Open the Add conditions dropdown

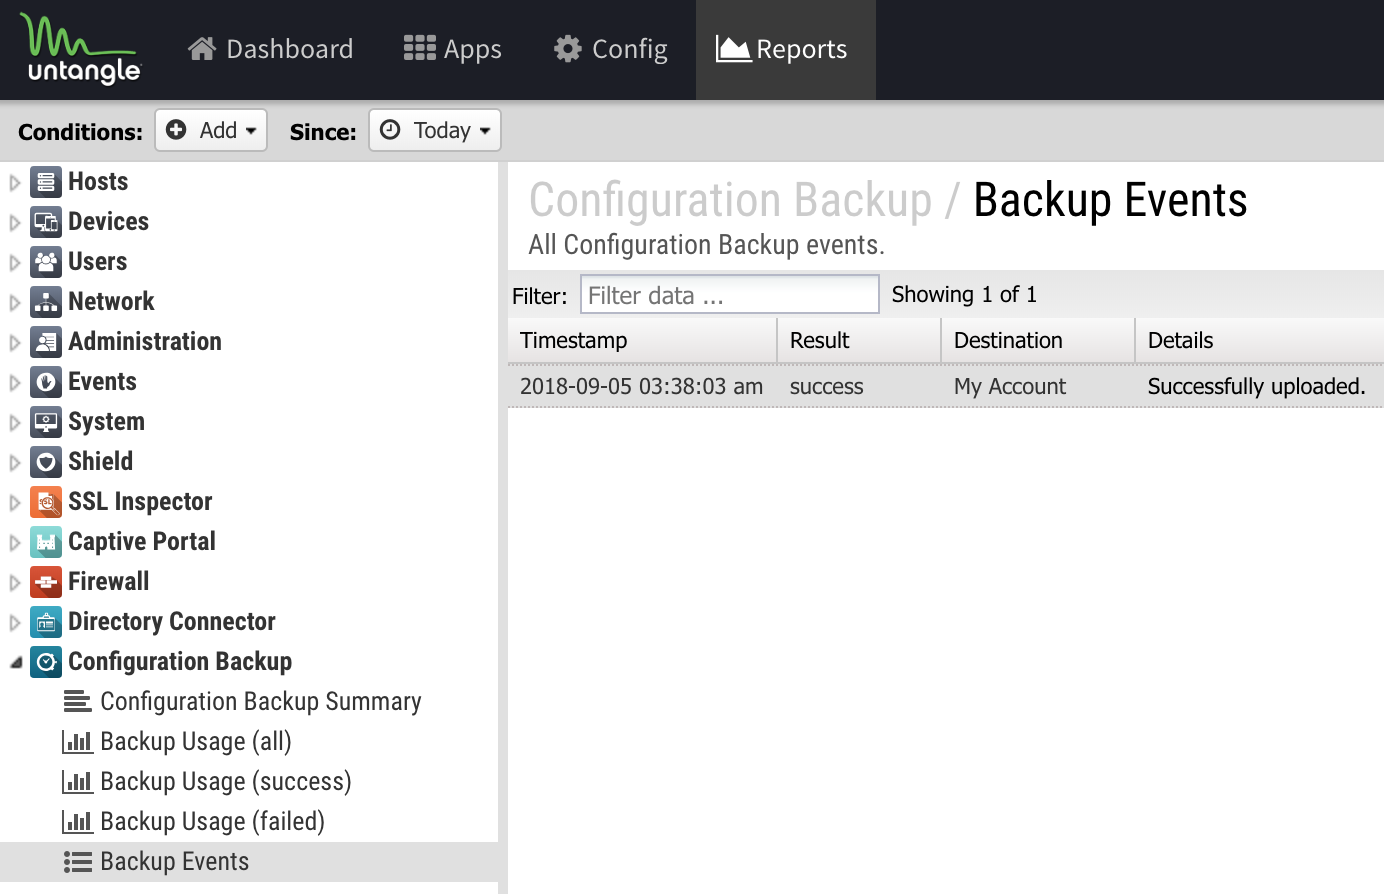(211, 130)
